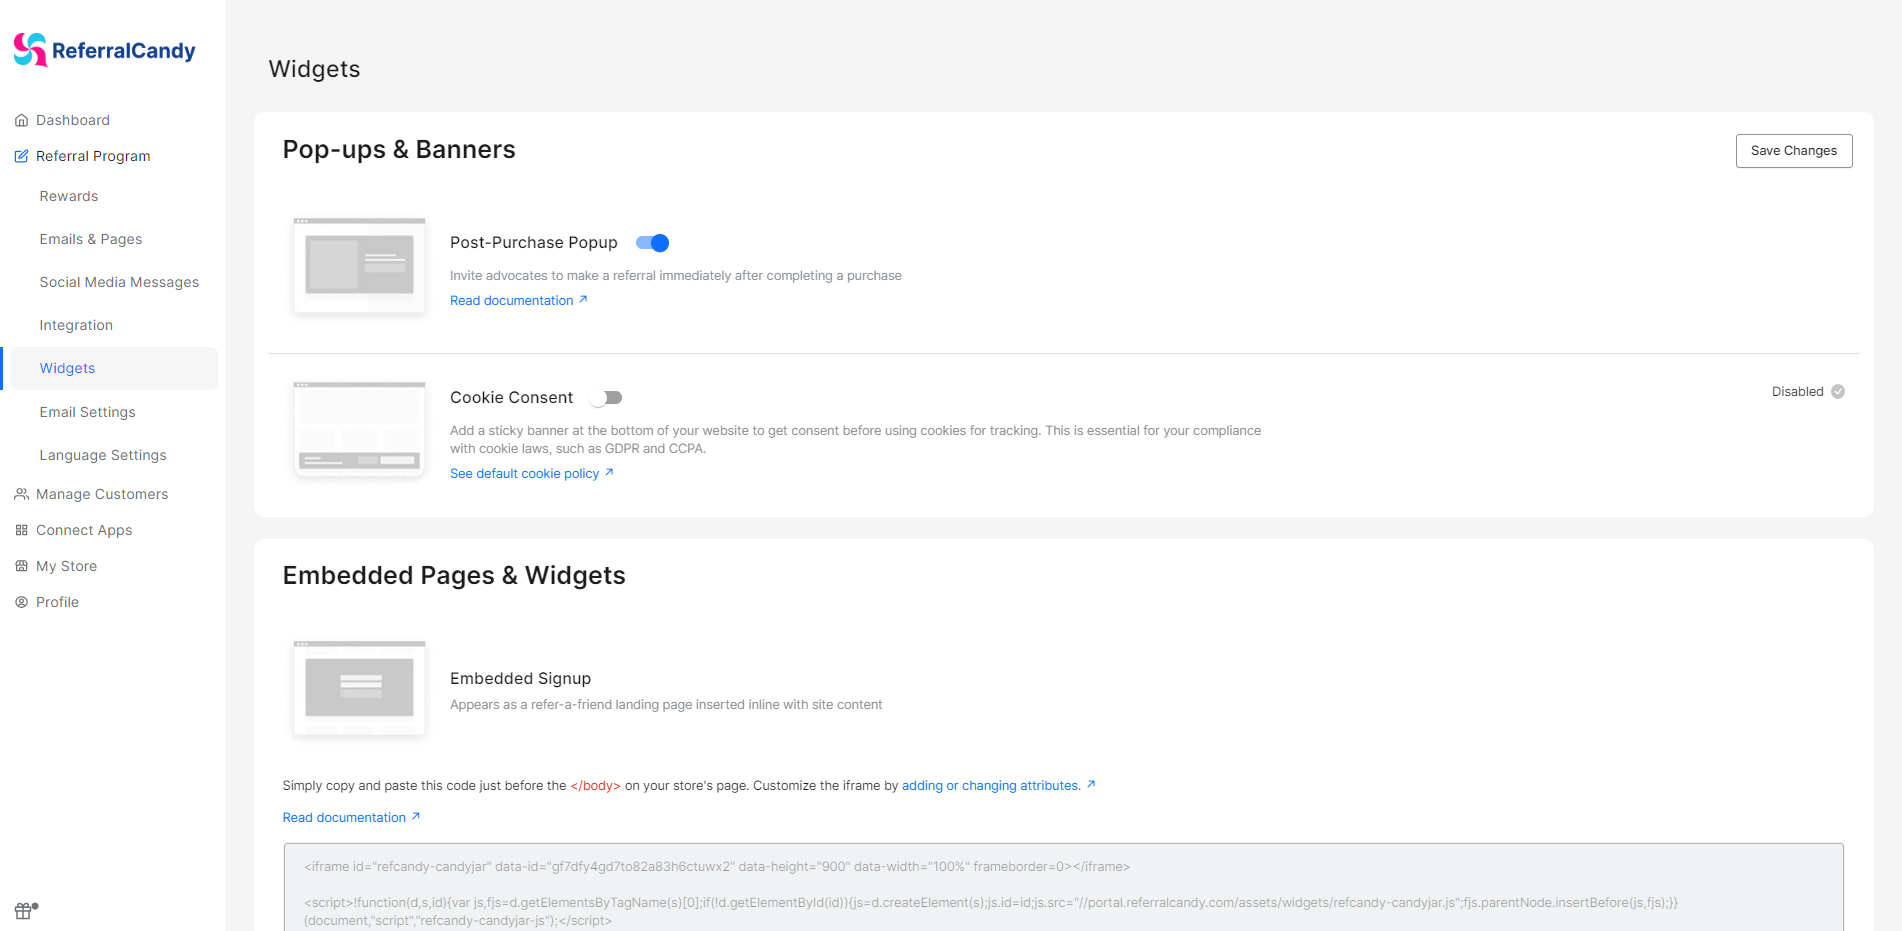Click the Connect Apps grid icon
This screenshot has width=1902, height=931.
click(x=21, y=530)
